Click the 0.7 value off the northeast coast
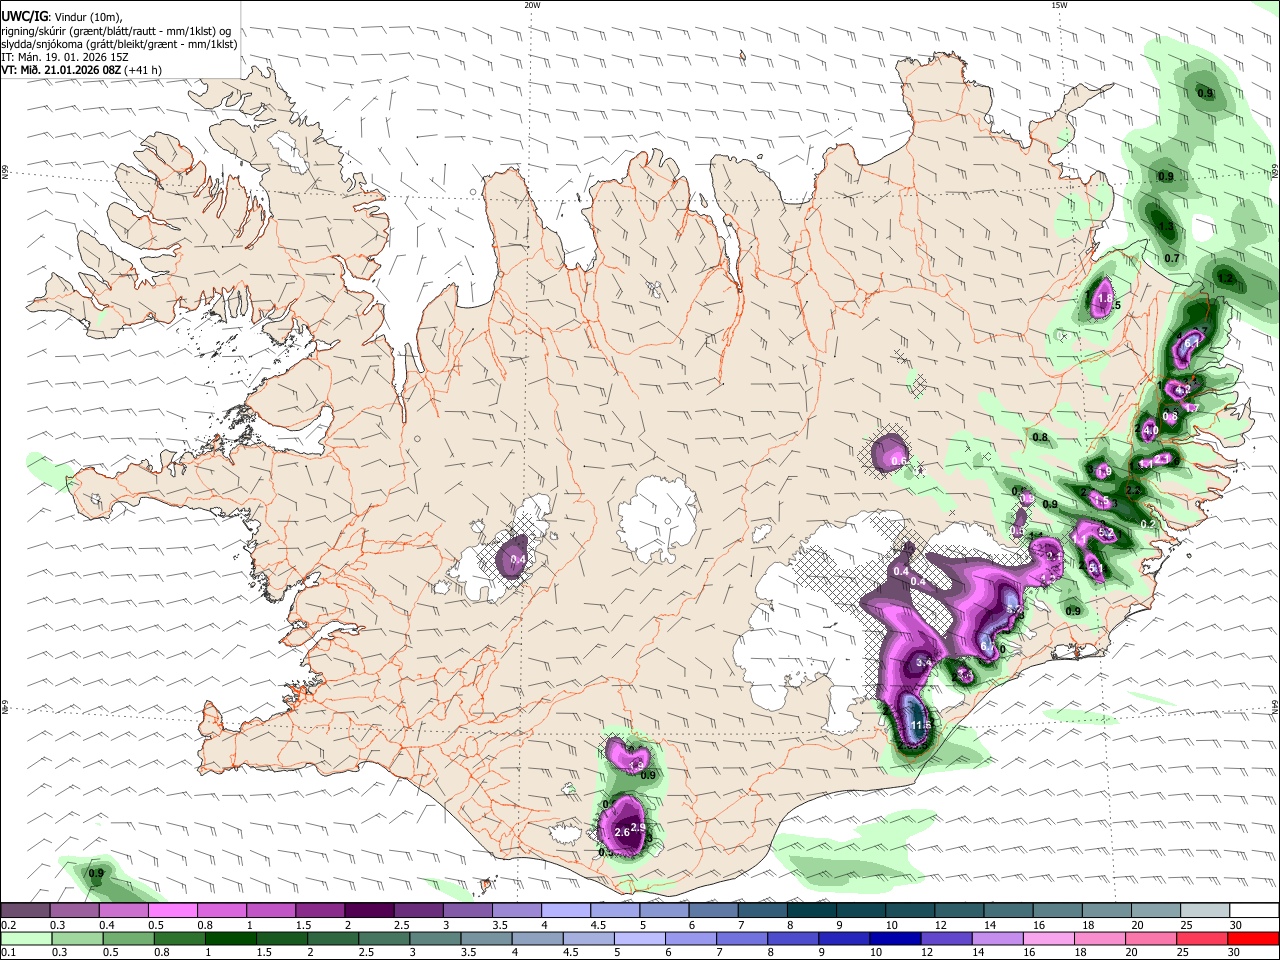The image size is (1280, 960). coord(1172,258)
